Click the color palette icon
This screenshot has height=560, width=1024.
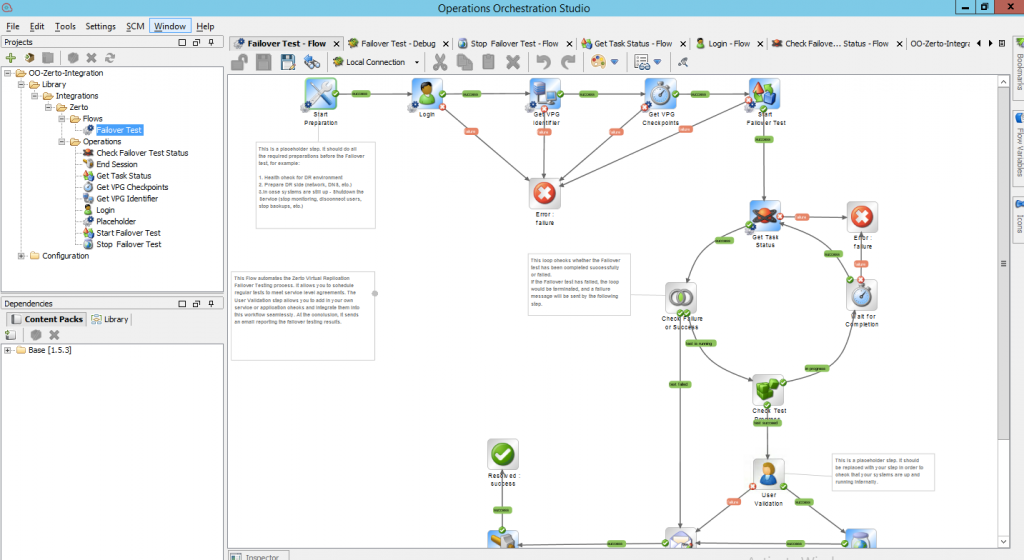click(598, 62)
